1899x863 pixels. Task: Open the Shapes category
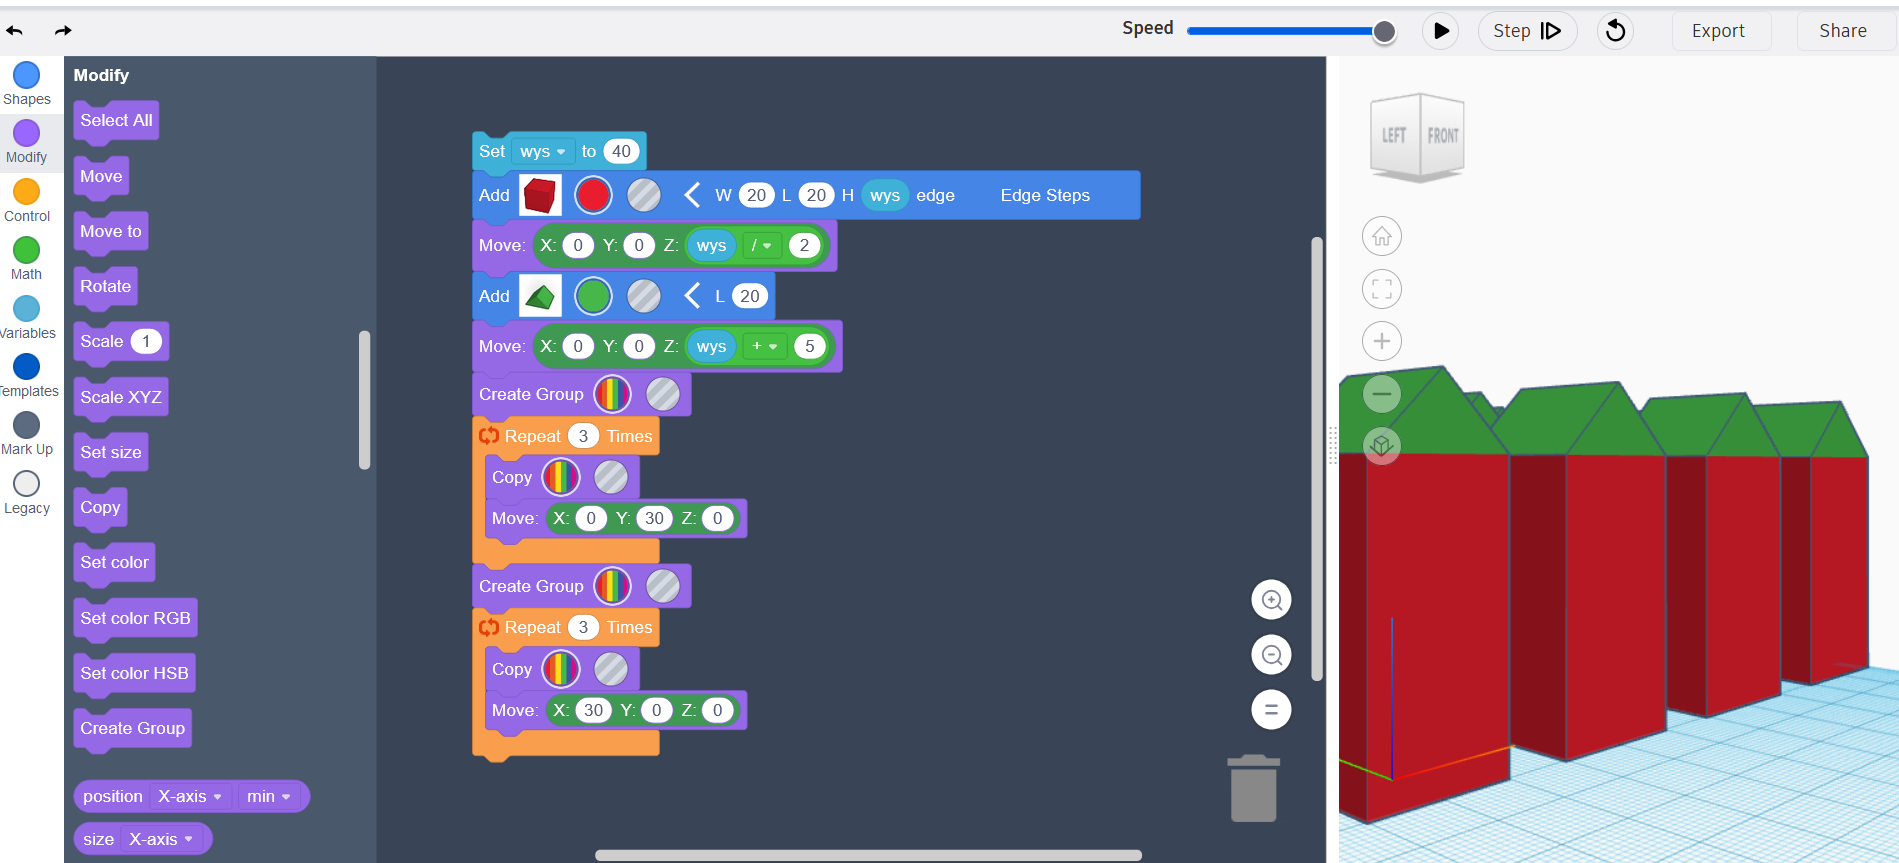coord(27,84)
